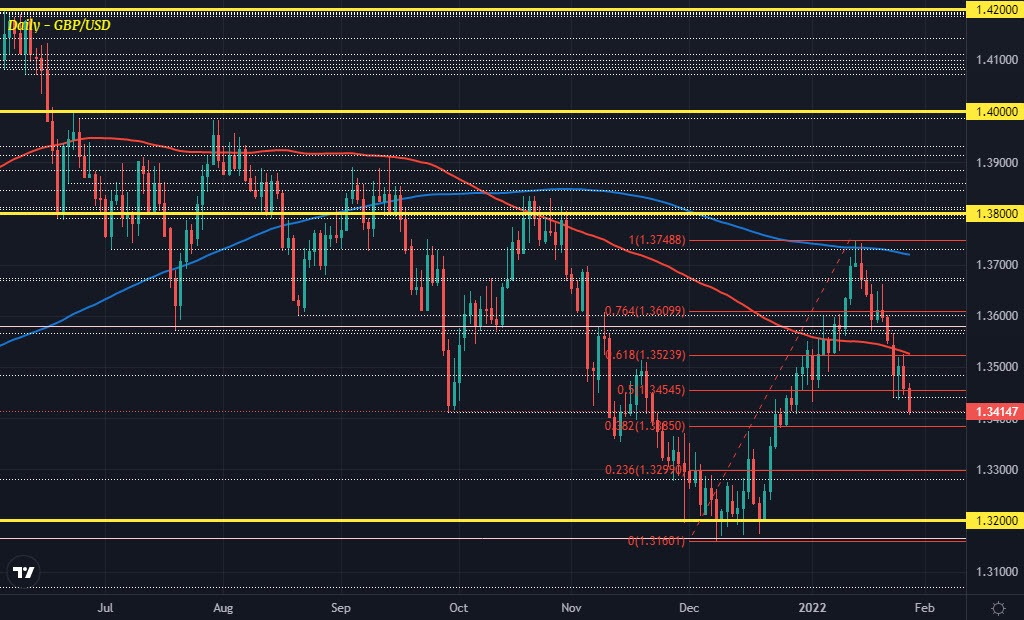Select the Fibonacci 0.236(1.32990) level label

click(x=645, y=470)
